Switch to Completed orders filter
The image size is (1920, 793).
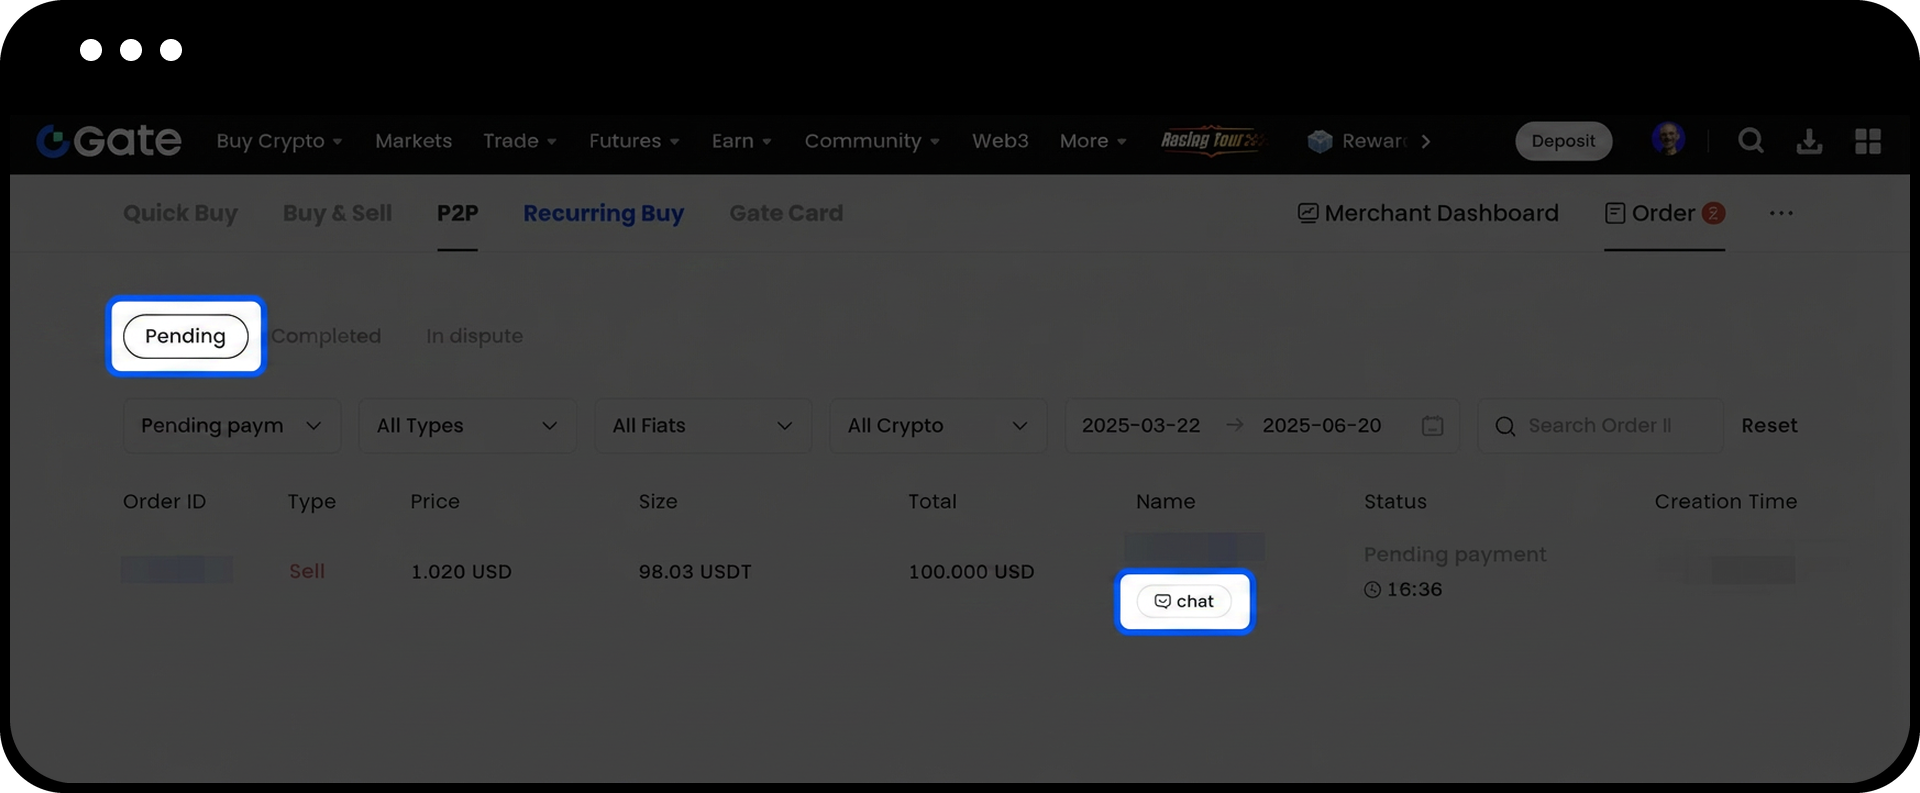click(326, 336)
